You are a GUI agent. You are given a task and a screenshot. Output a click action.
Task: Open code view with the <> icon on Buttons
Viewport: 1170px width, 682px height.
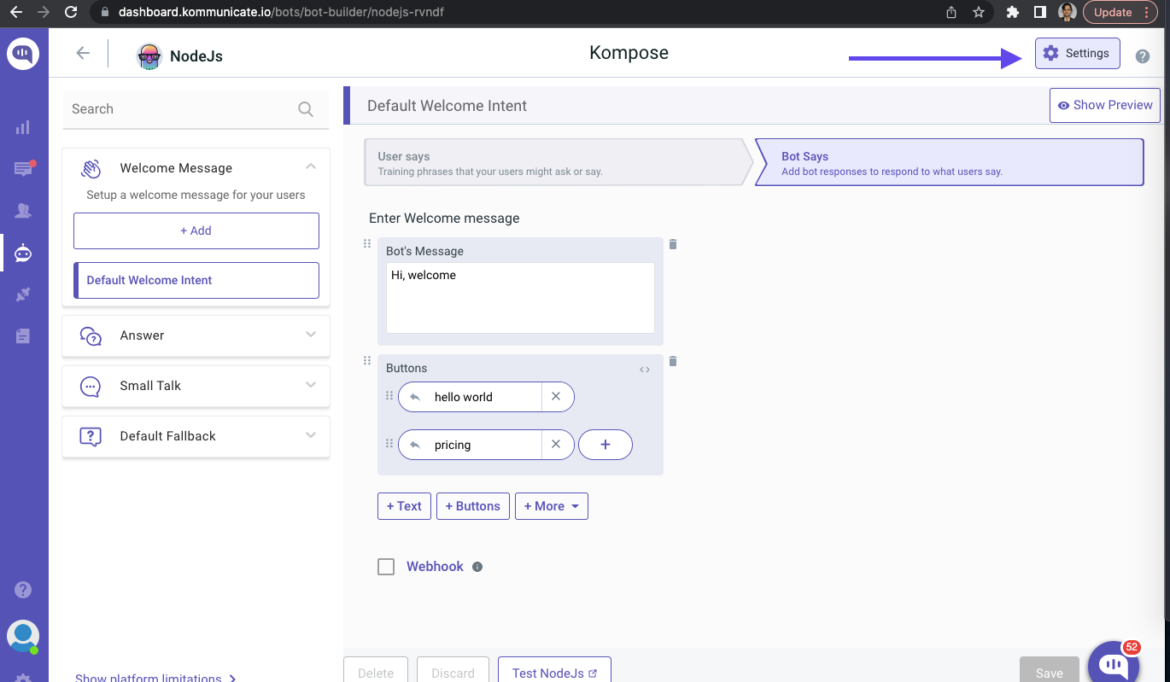point(644,369)
